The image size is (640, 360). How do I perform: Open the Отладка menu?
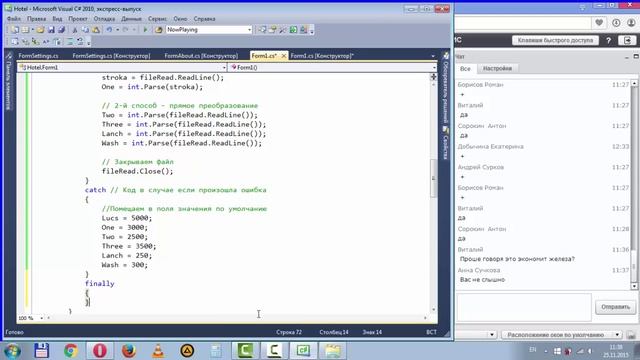[104, 19]
